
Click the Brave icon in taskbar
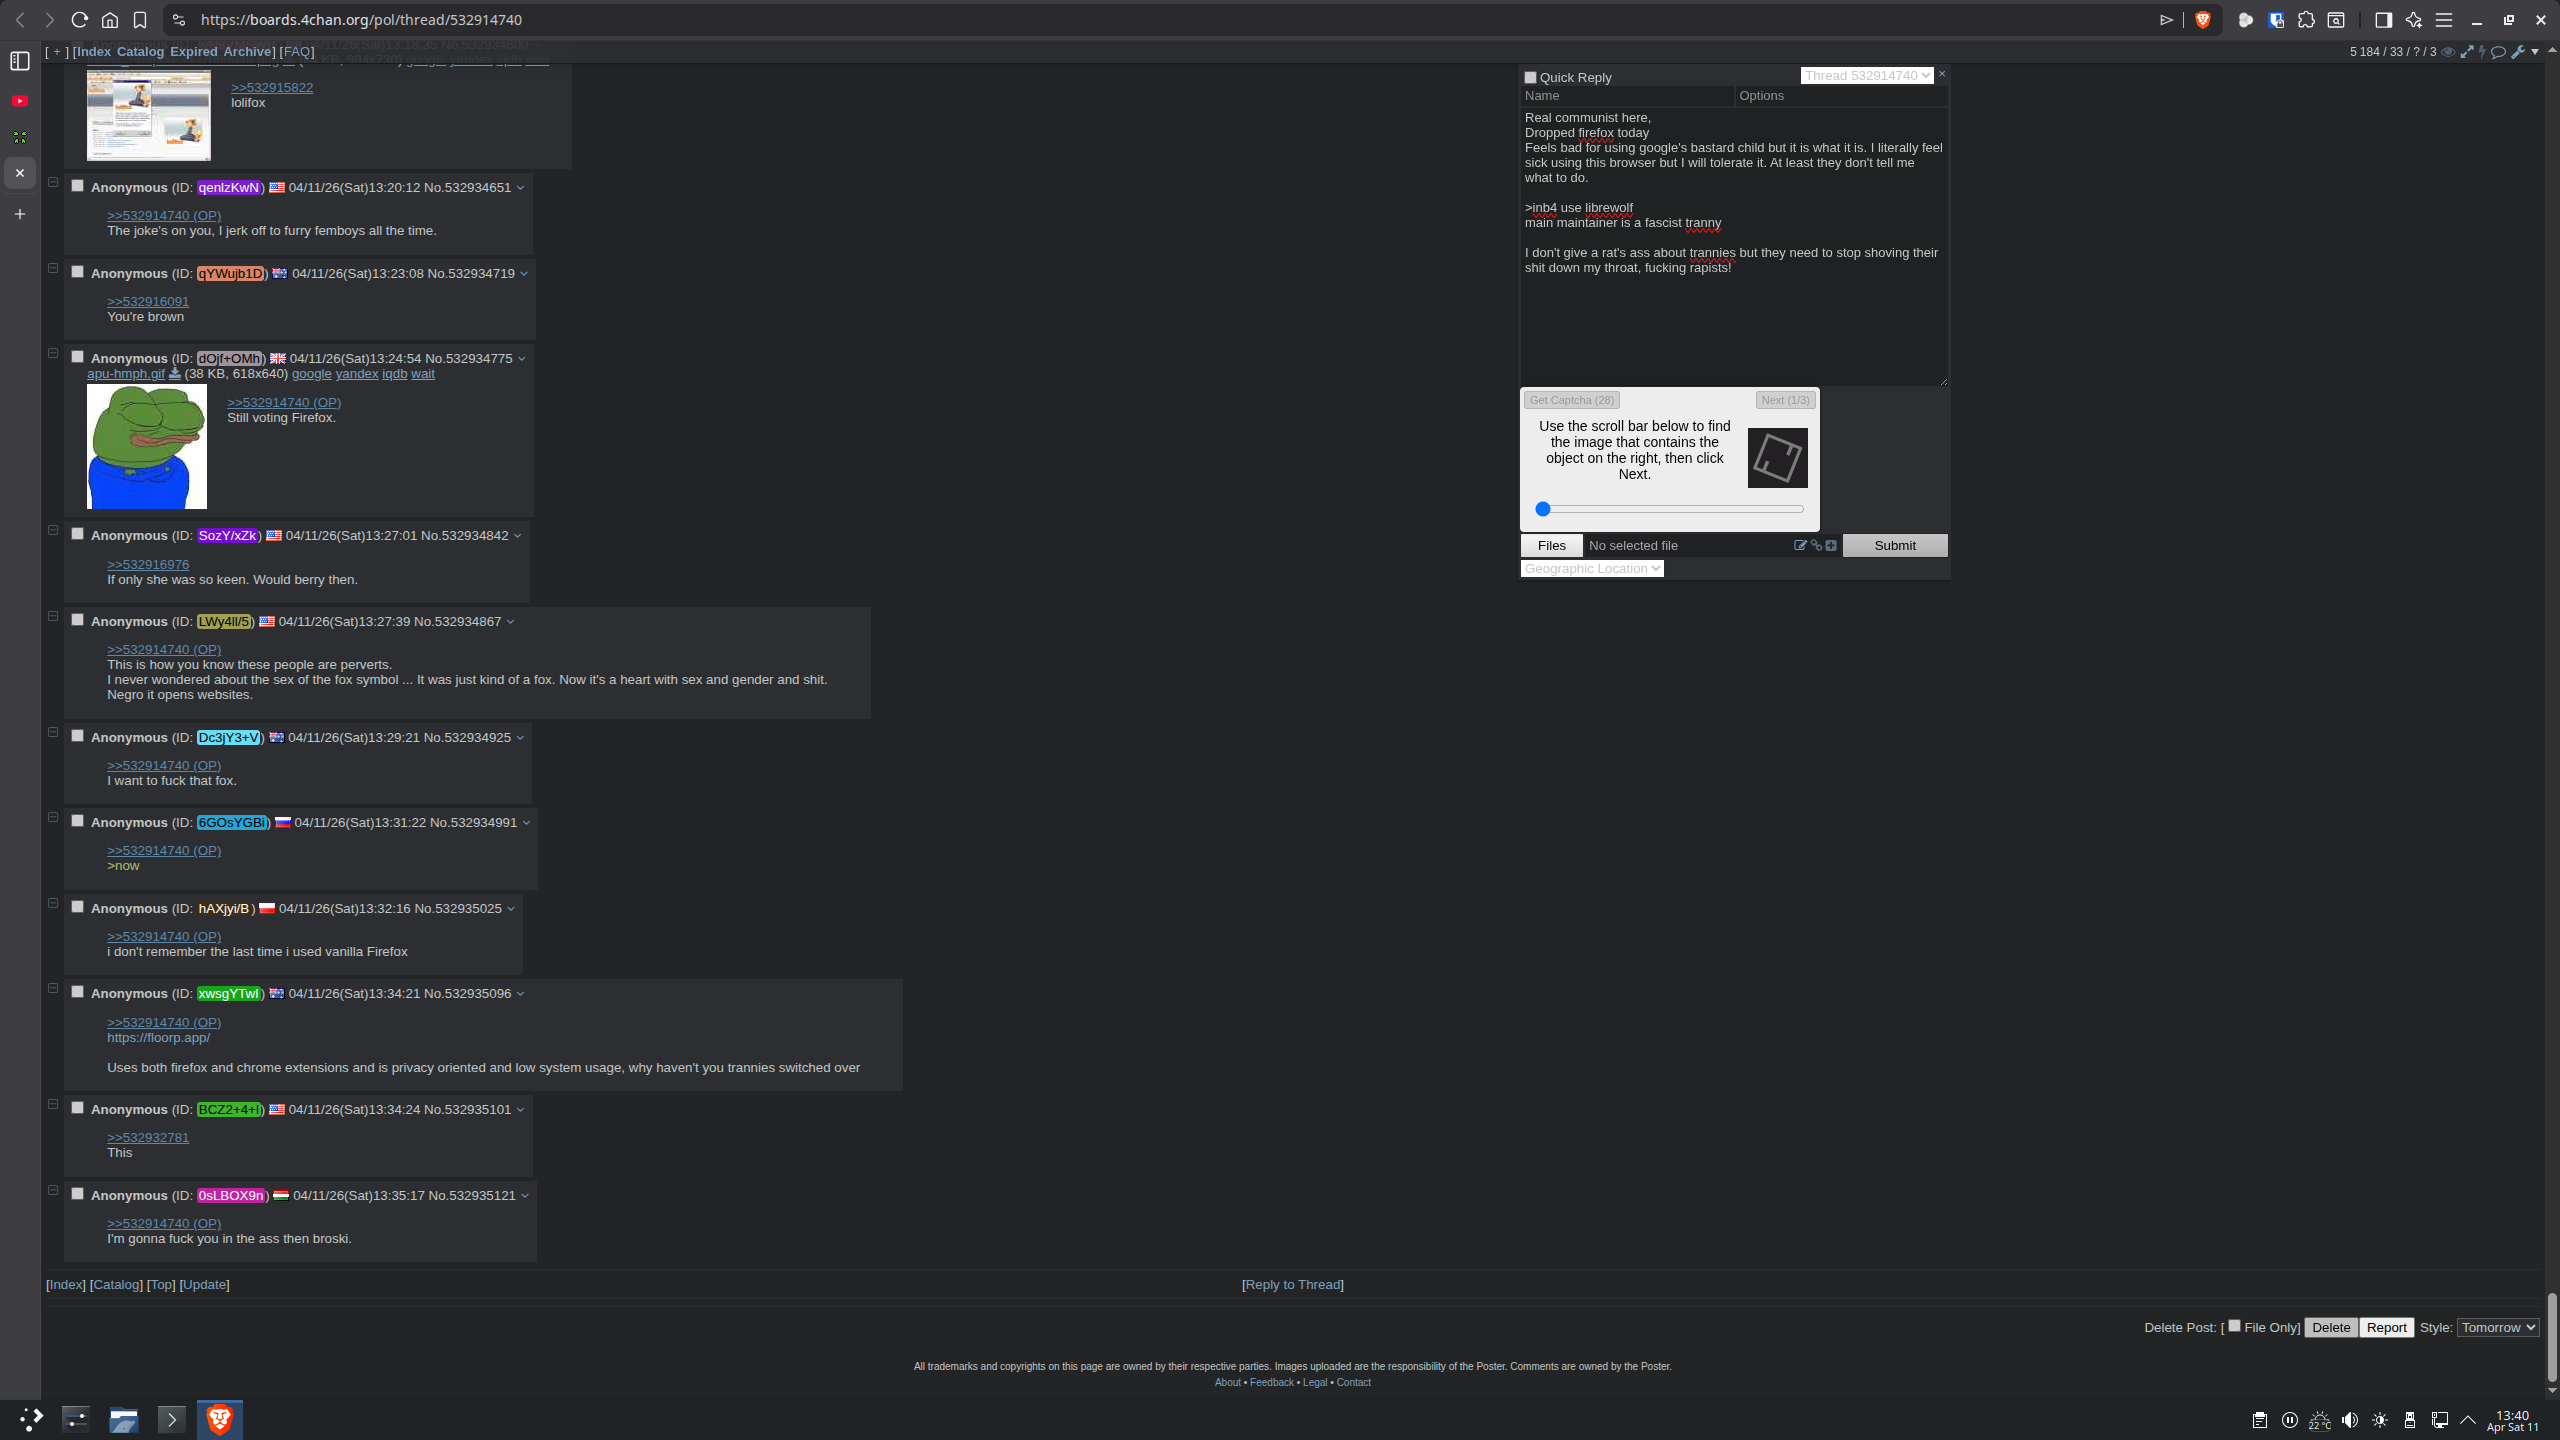[220, 1419]
